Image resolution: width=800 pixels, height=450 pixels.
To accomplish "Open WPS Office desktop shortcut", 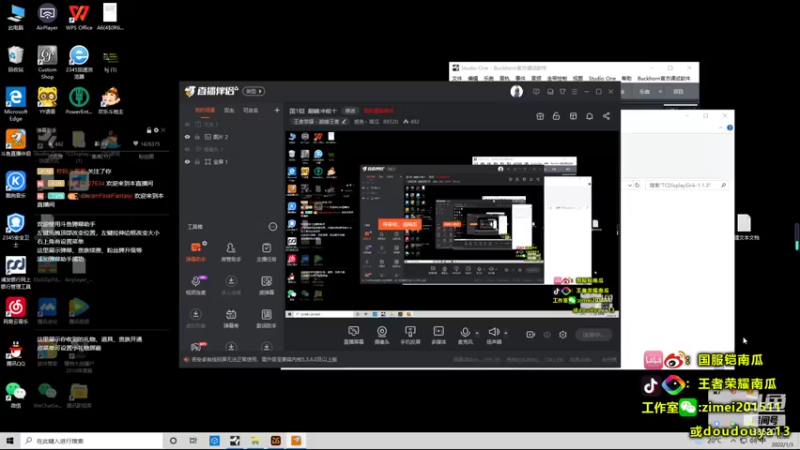I will (79, 17).
